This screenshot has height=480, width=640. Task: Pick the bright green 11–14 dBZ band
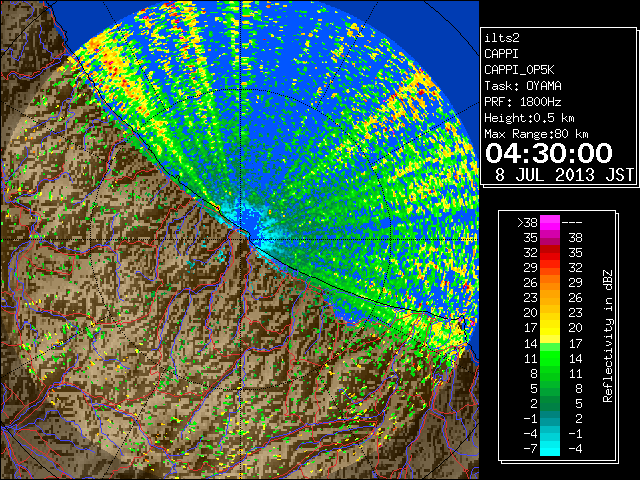coord(549,358)
